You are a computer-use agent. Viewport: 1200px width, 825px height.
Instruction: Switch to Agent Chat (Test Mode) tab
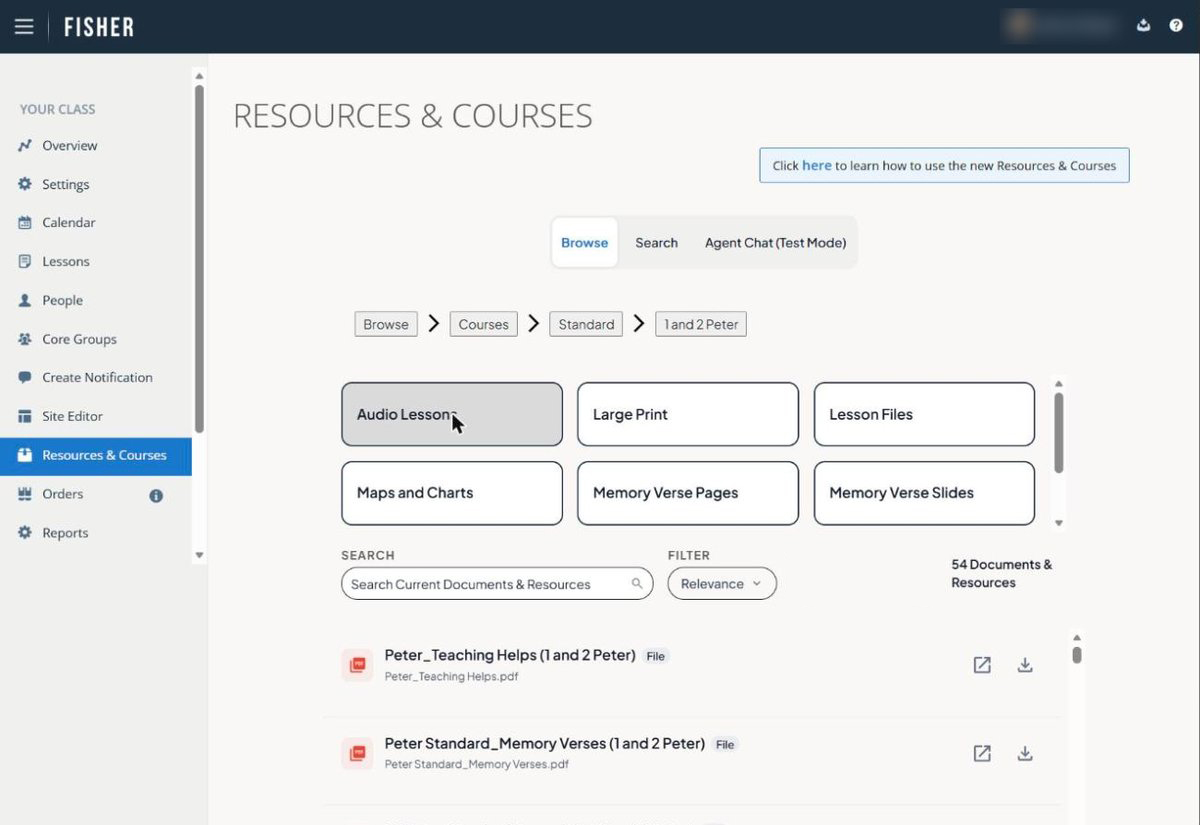point(775,243)
